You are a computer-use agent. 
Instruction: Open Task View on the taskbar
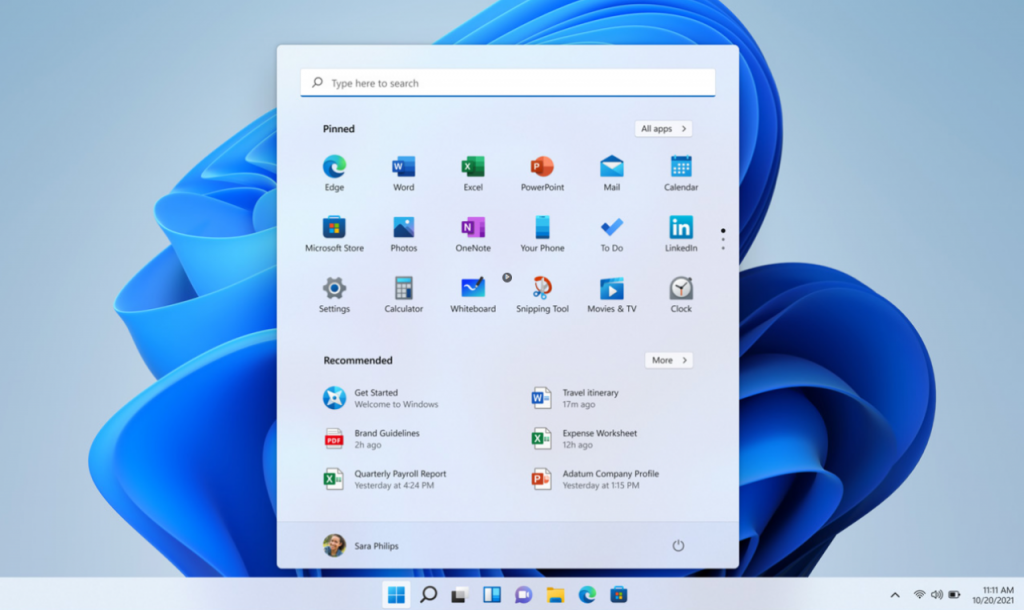tap(460, 594)
